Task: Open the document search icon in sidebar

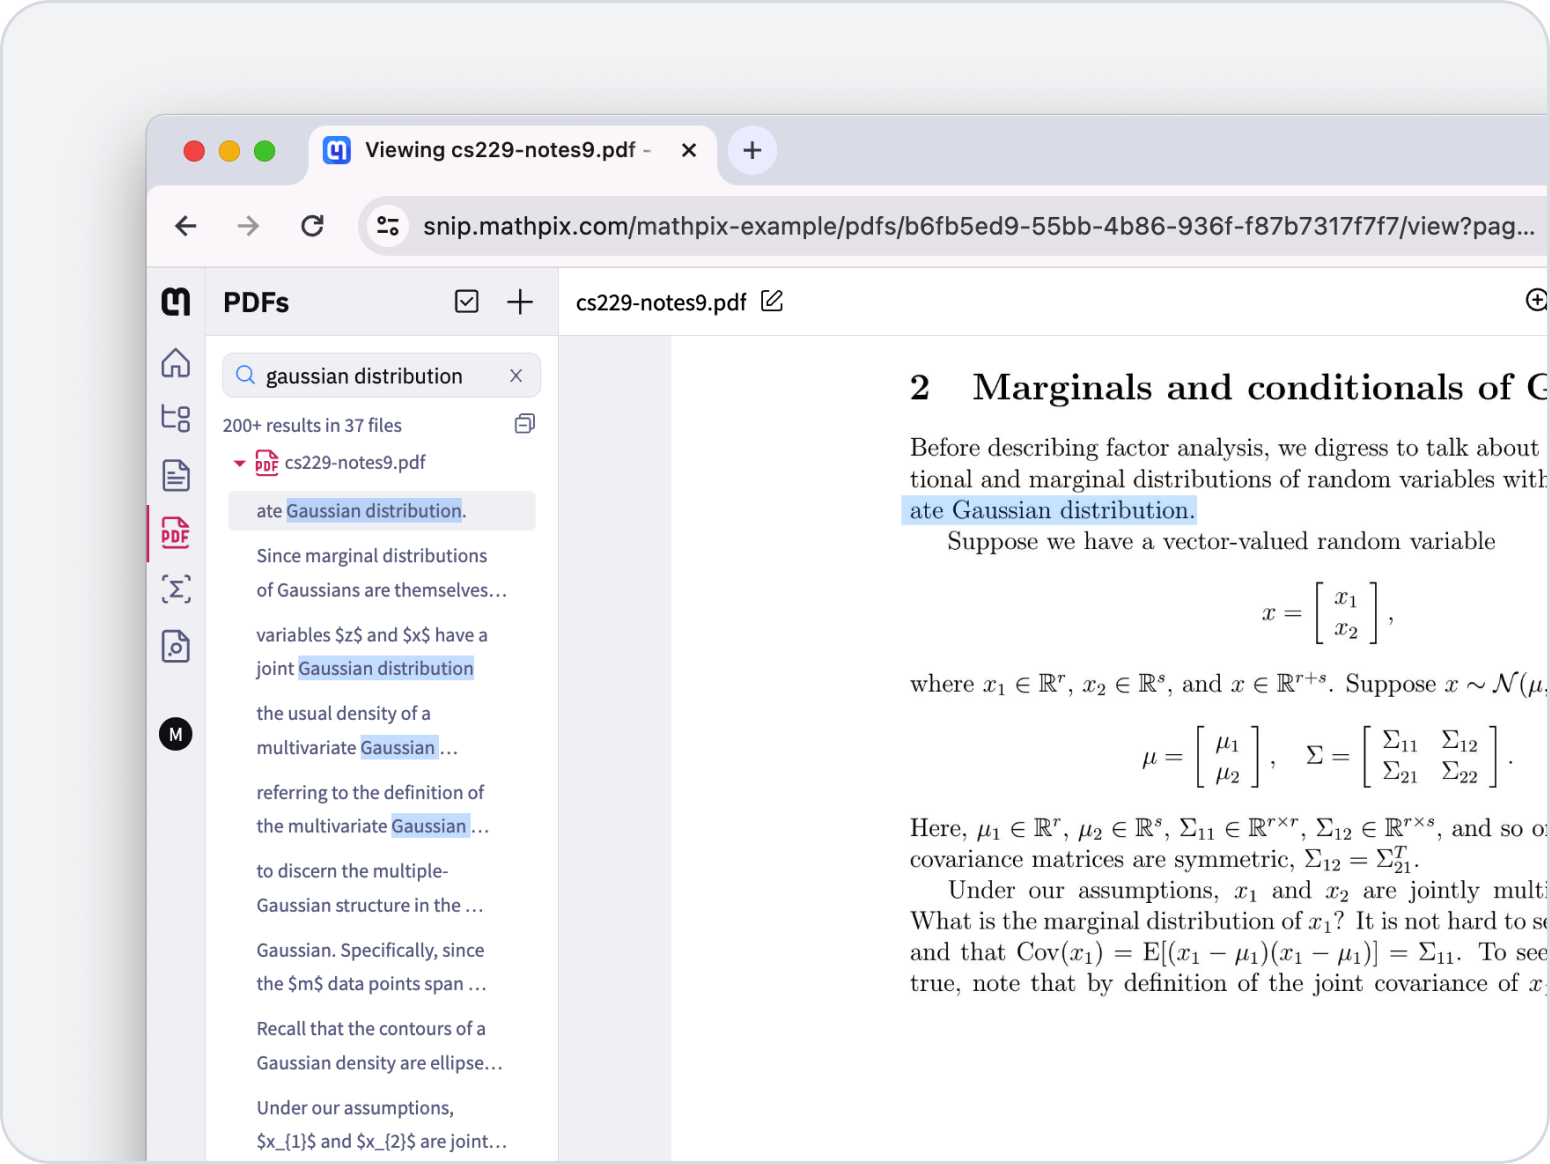Action: (x=176, y=646)
